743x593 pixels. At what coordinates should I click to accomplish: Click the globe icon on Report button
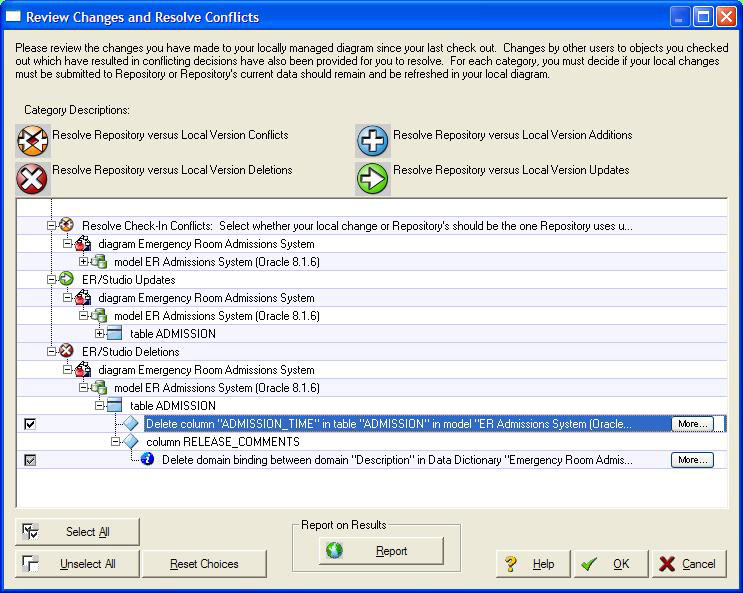pyautogui.click(x=334, y=550)
